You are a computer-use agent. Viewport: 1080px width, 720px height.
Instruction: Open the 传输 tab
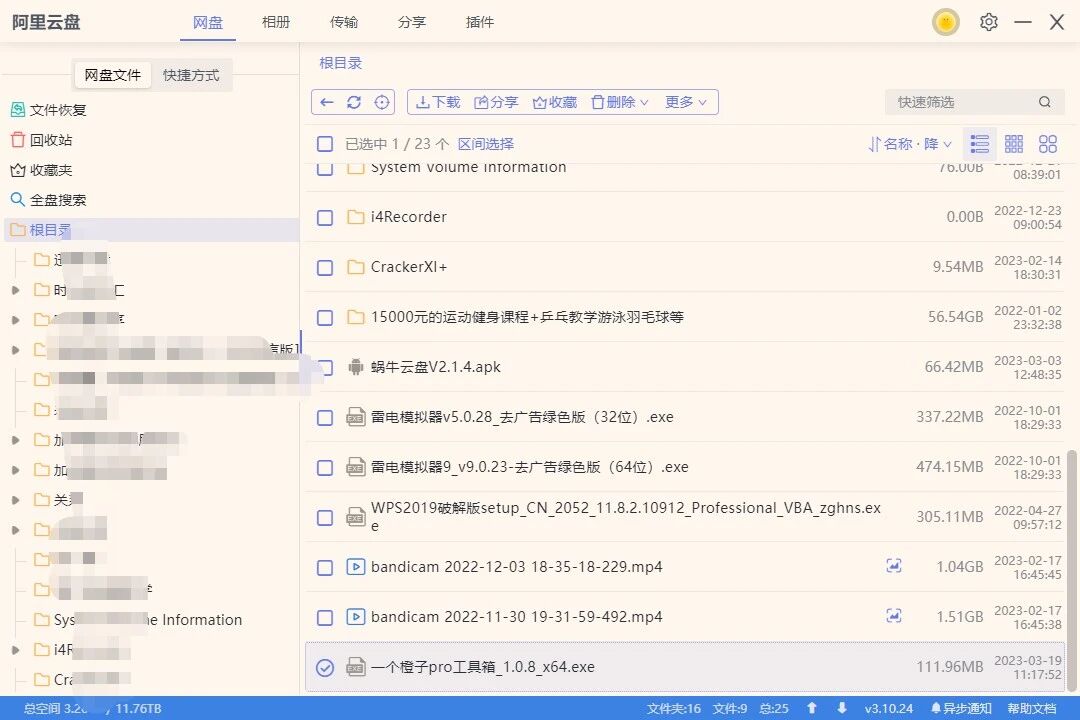[344, 22]
